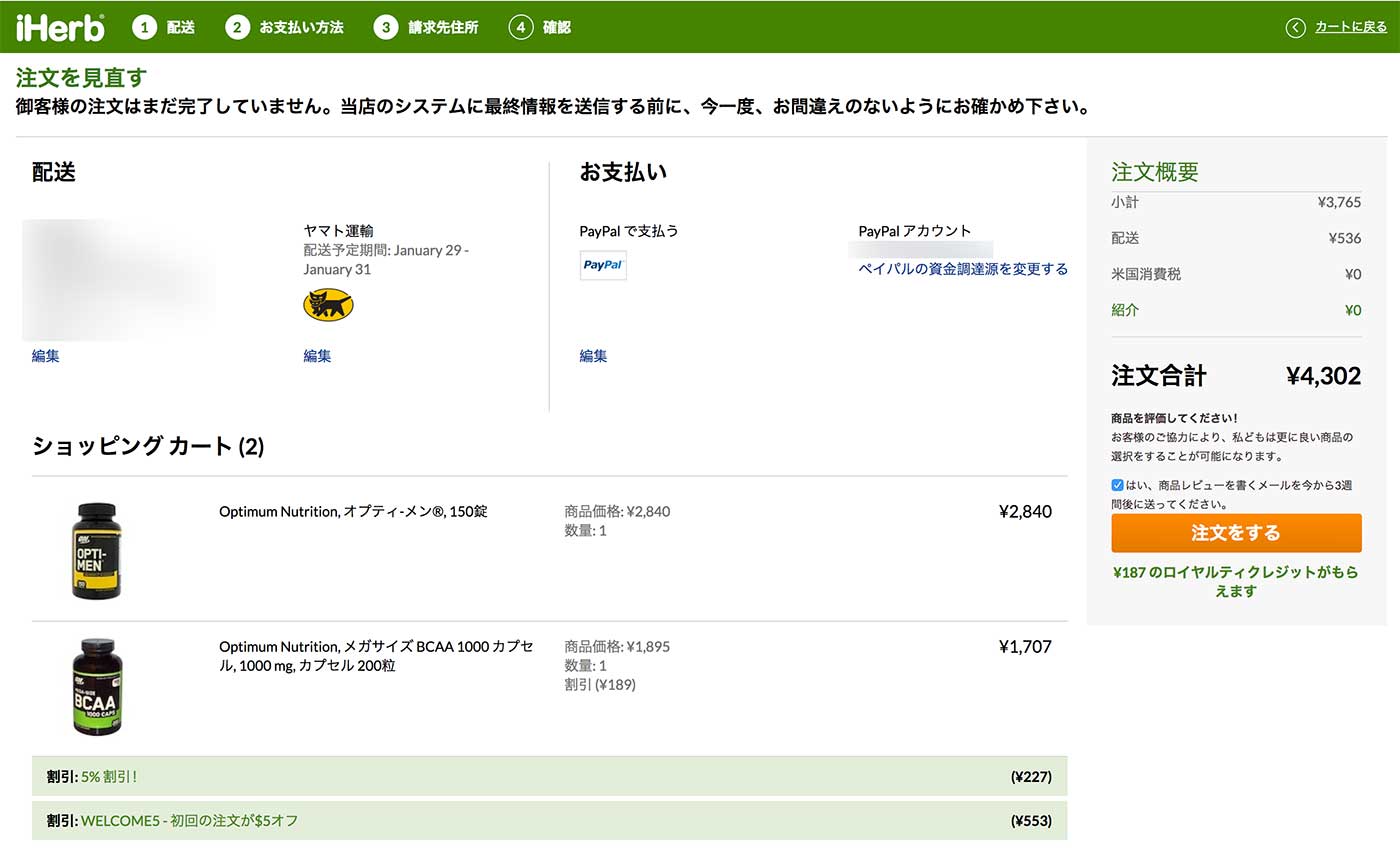
Task: Click the ショッピング カート (2) heading
Action: [148, 446]
